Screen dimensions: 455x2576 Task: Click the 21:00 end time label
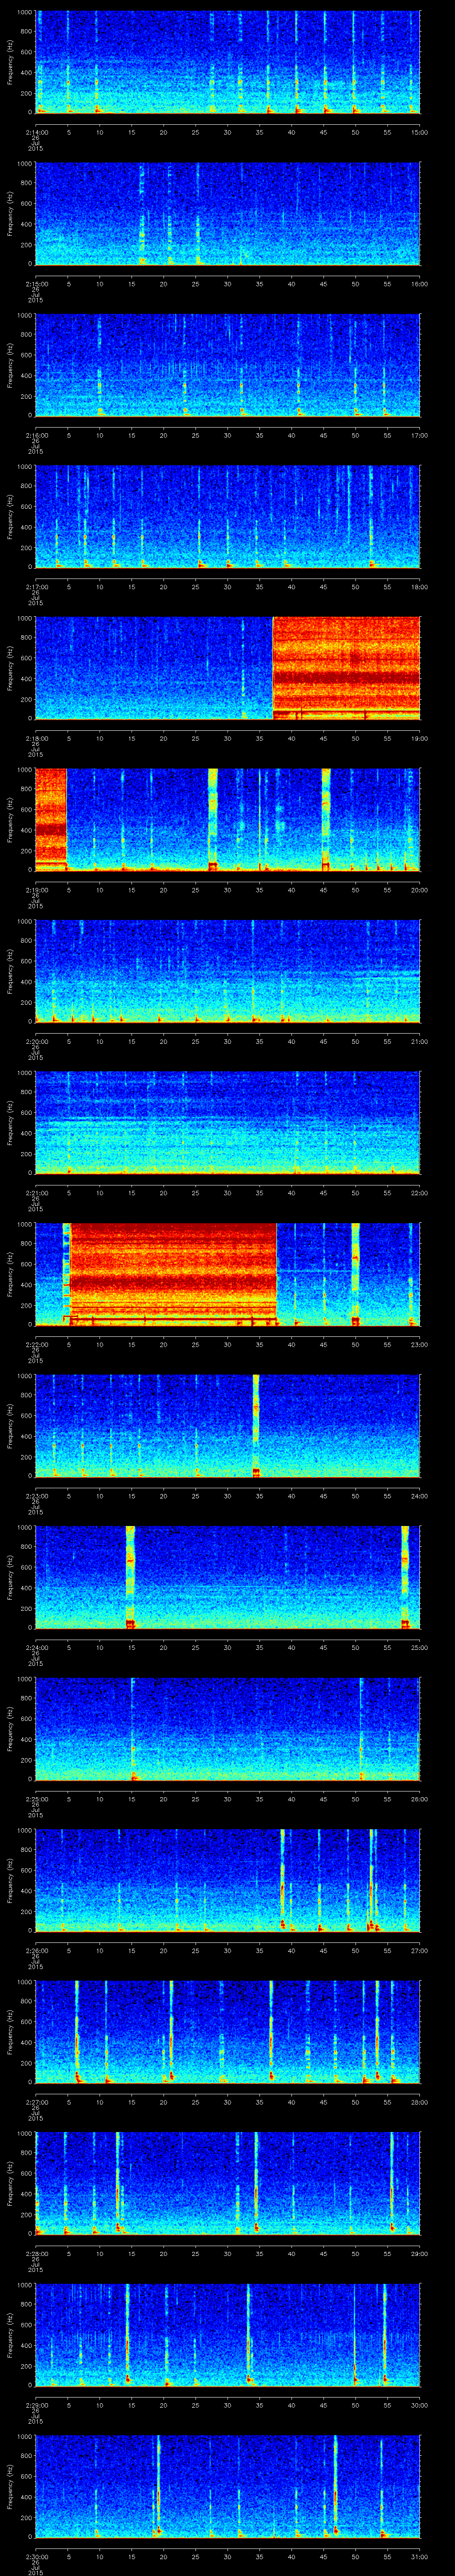pyautogui.click(x=420, y=1041)
